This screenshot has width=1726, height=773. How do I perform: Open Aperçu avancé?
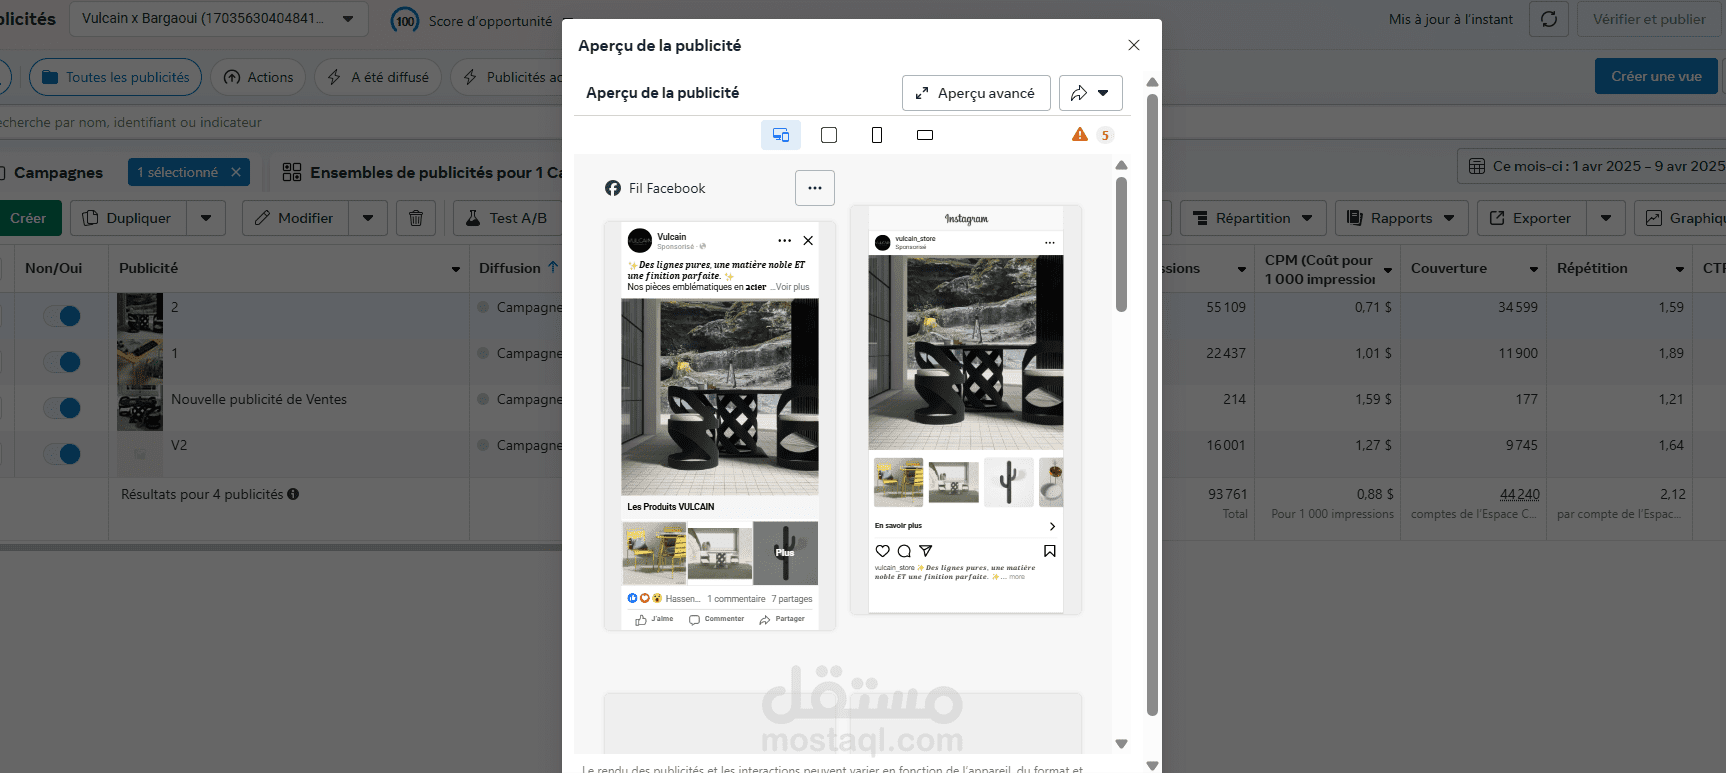[976, 93]
